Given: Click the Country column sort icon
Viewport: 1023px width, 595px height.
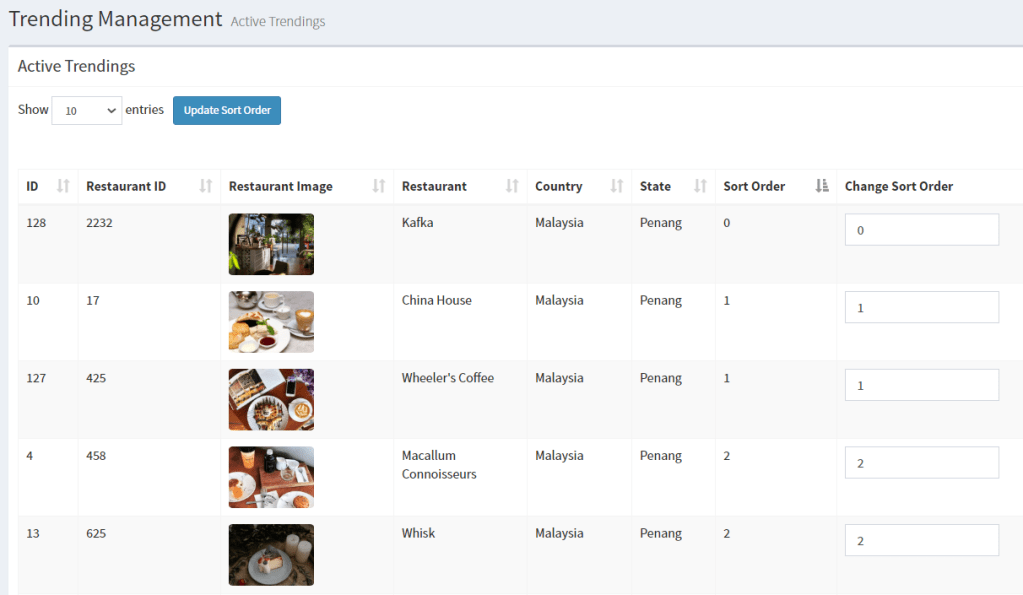Looking at the screenshot, I should pyautogui.click(x=617, y=186).
